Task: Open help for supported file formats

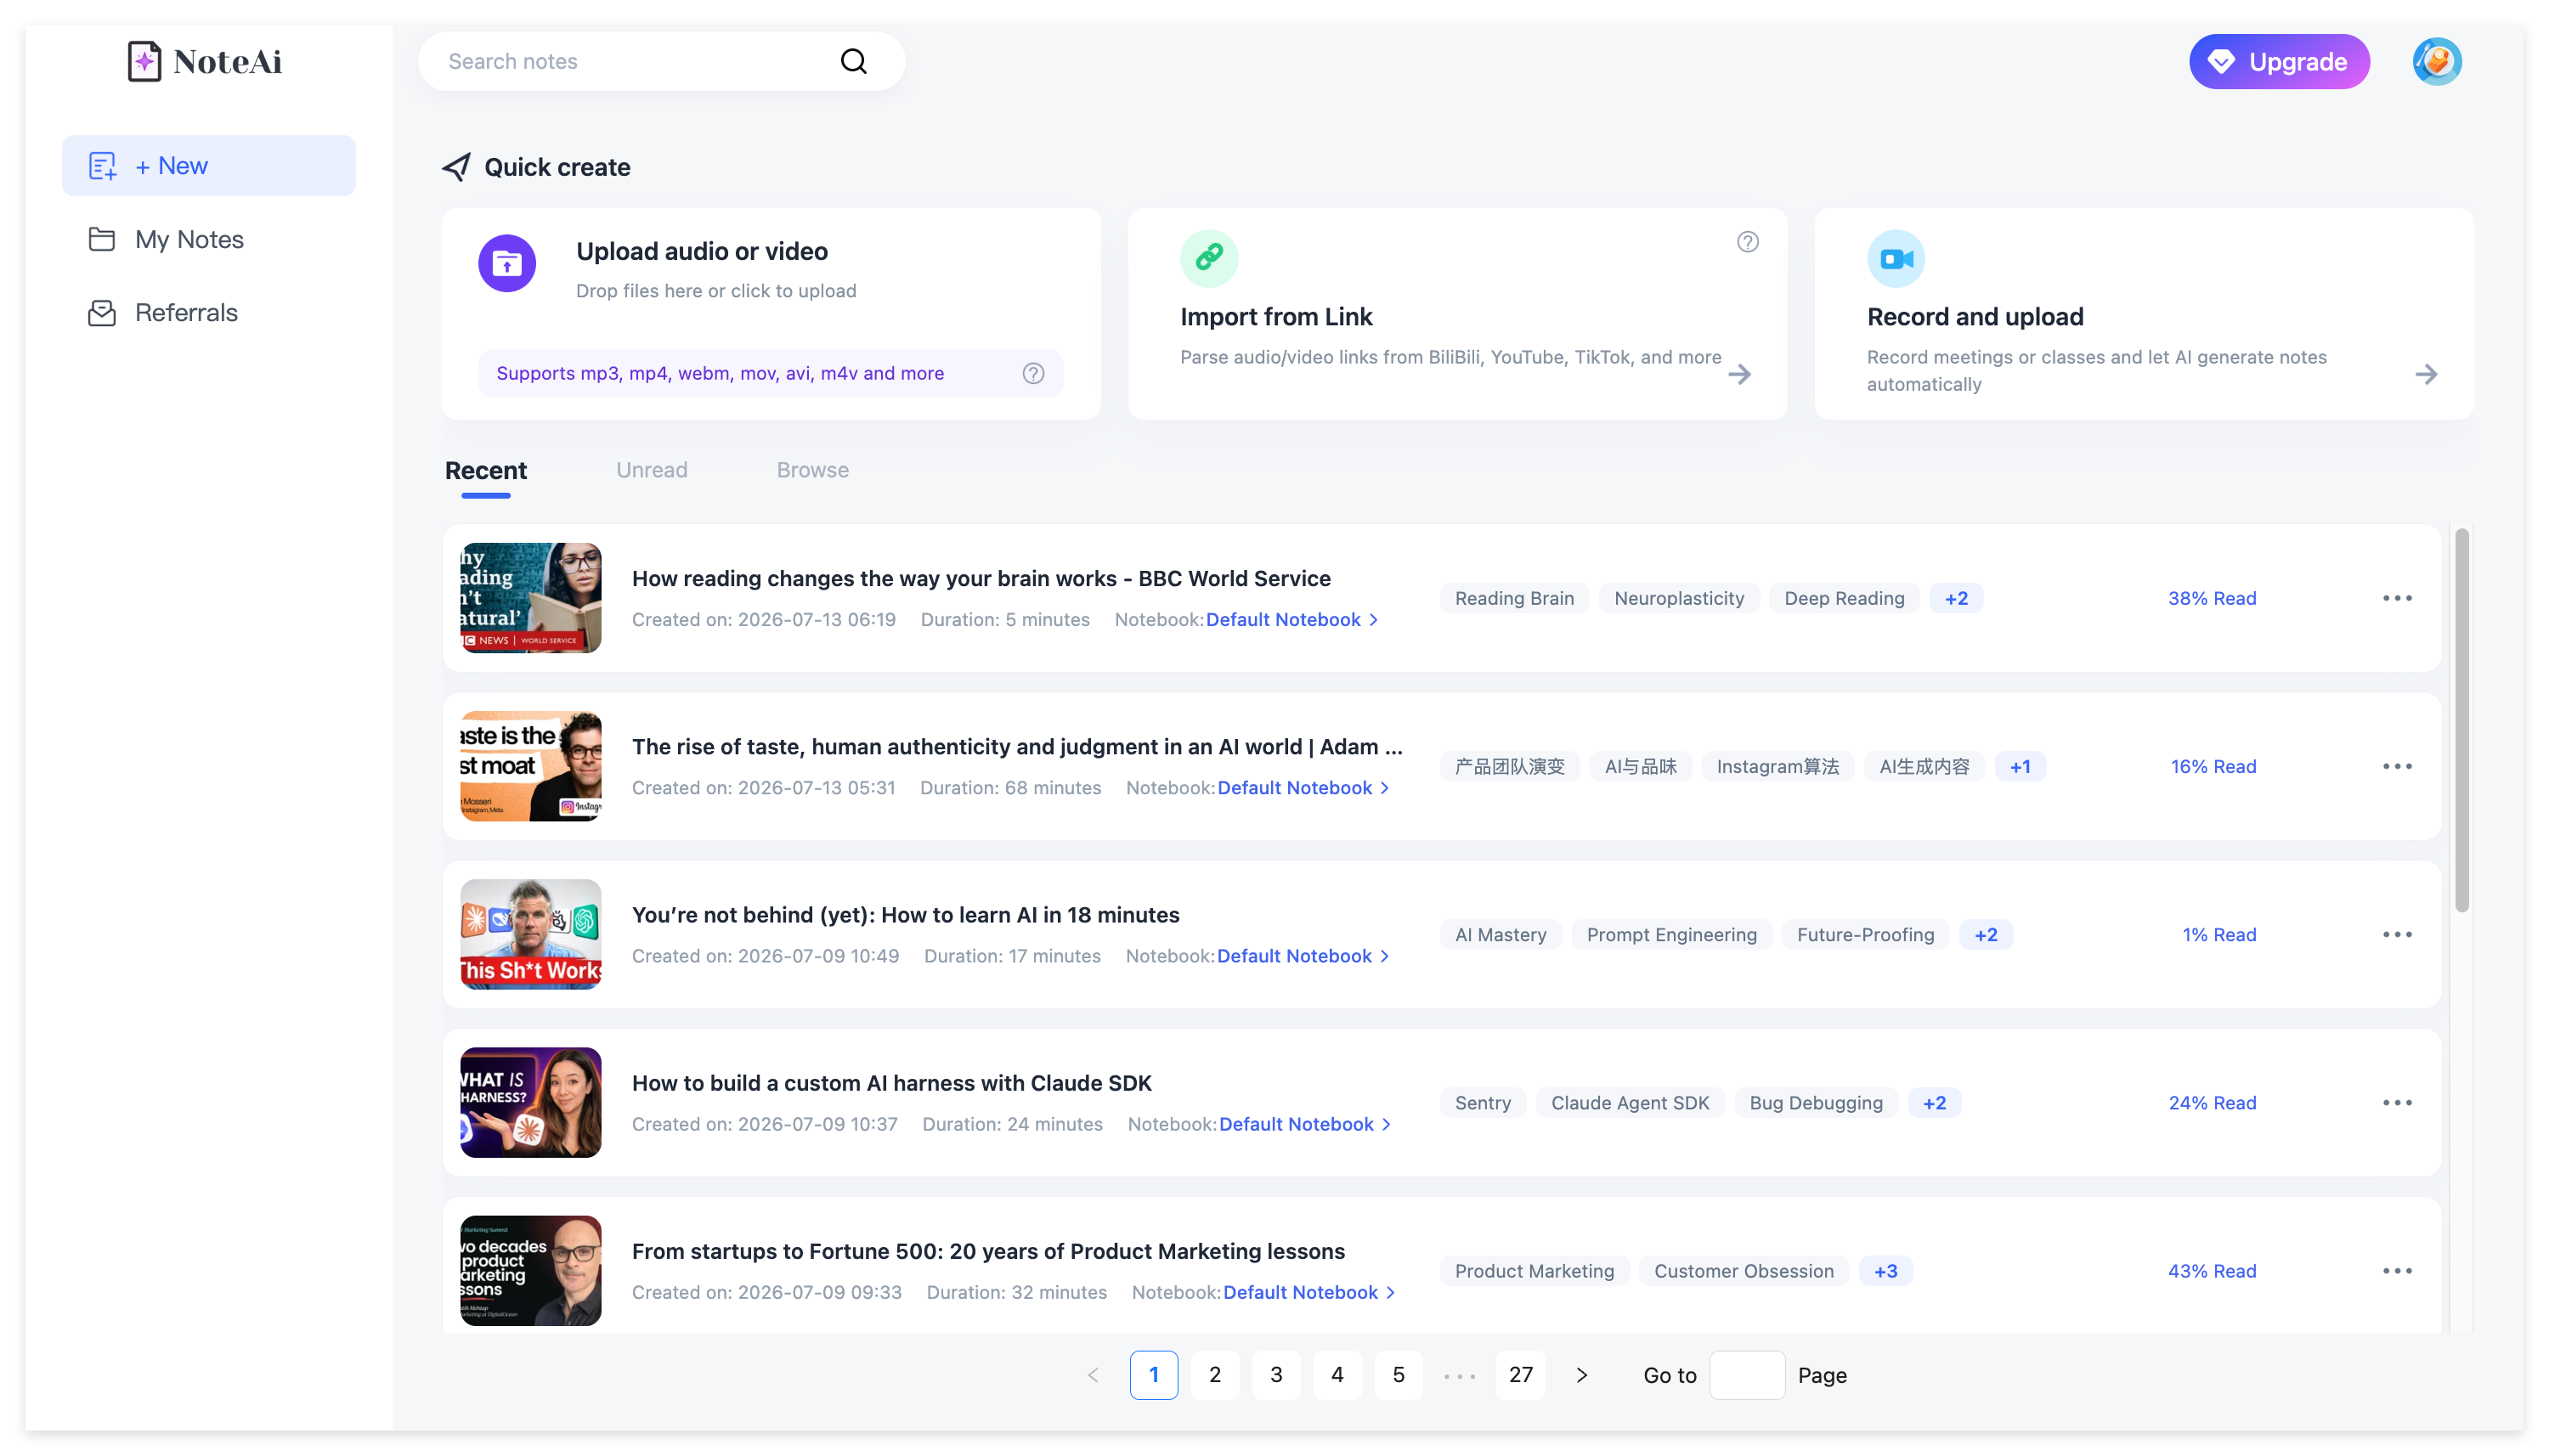Action: pos(1033,373)
